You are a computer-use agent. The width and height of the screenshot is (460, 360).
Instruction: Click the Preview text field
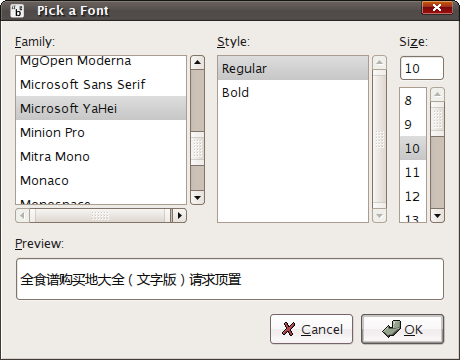coord(230,279)
